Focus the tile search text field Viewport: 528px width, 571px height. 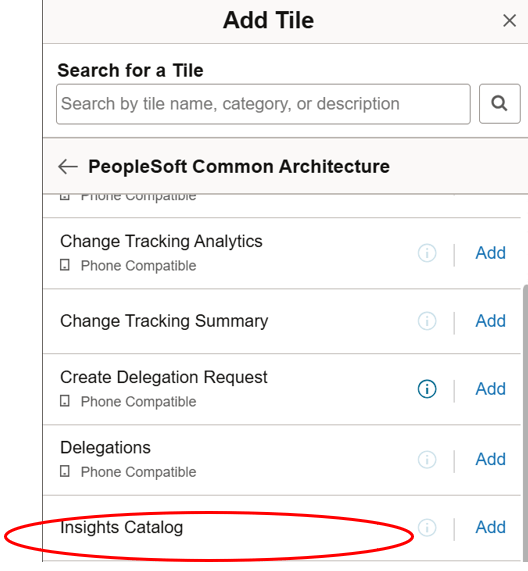point(263,104)
